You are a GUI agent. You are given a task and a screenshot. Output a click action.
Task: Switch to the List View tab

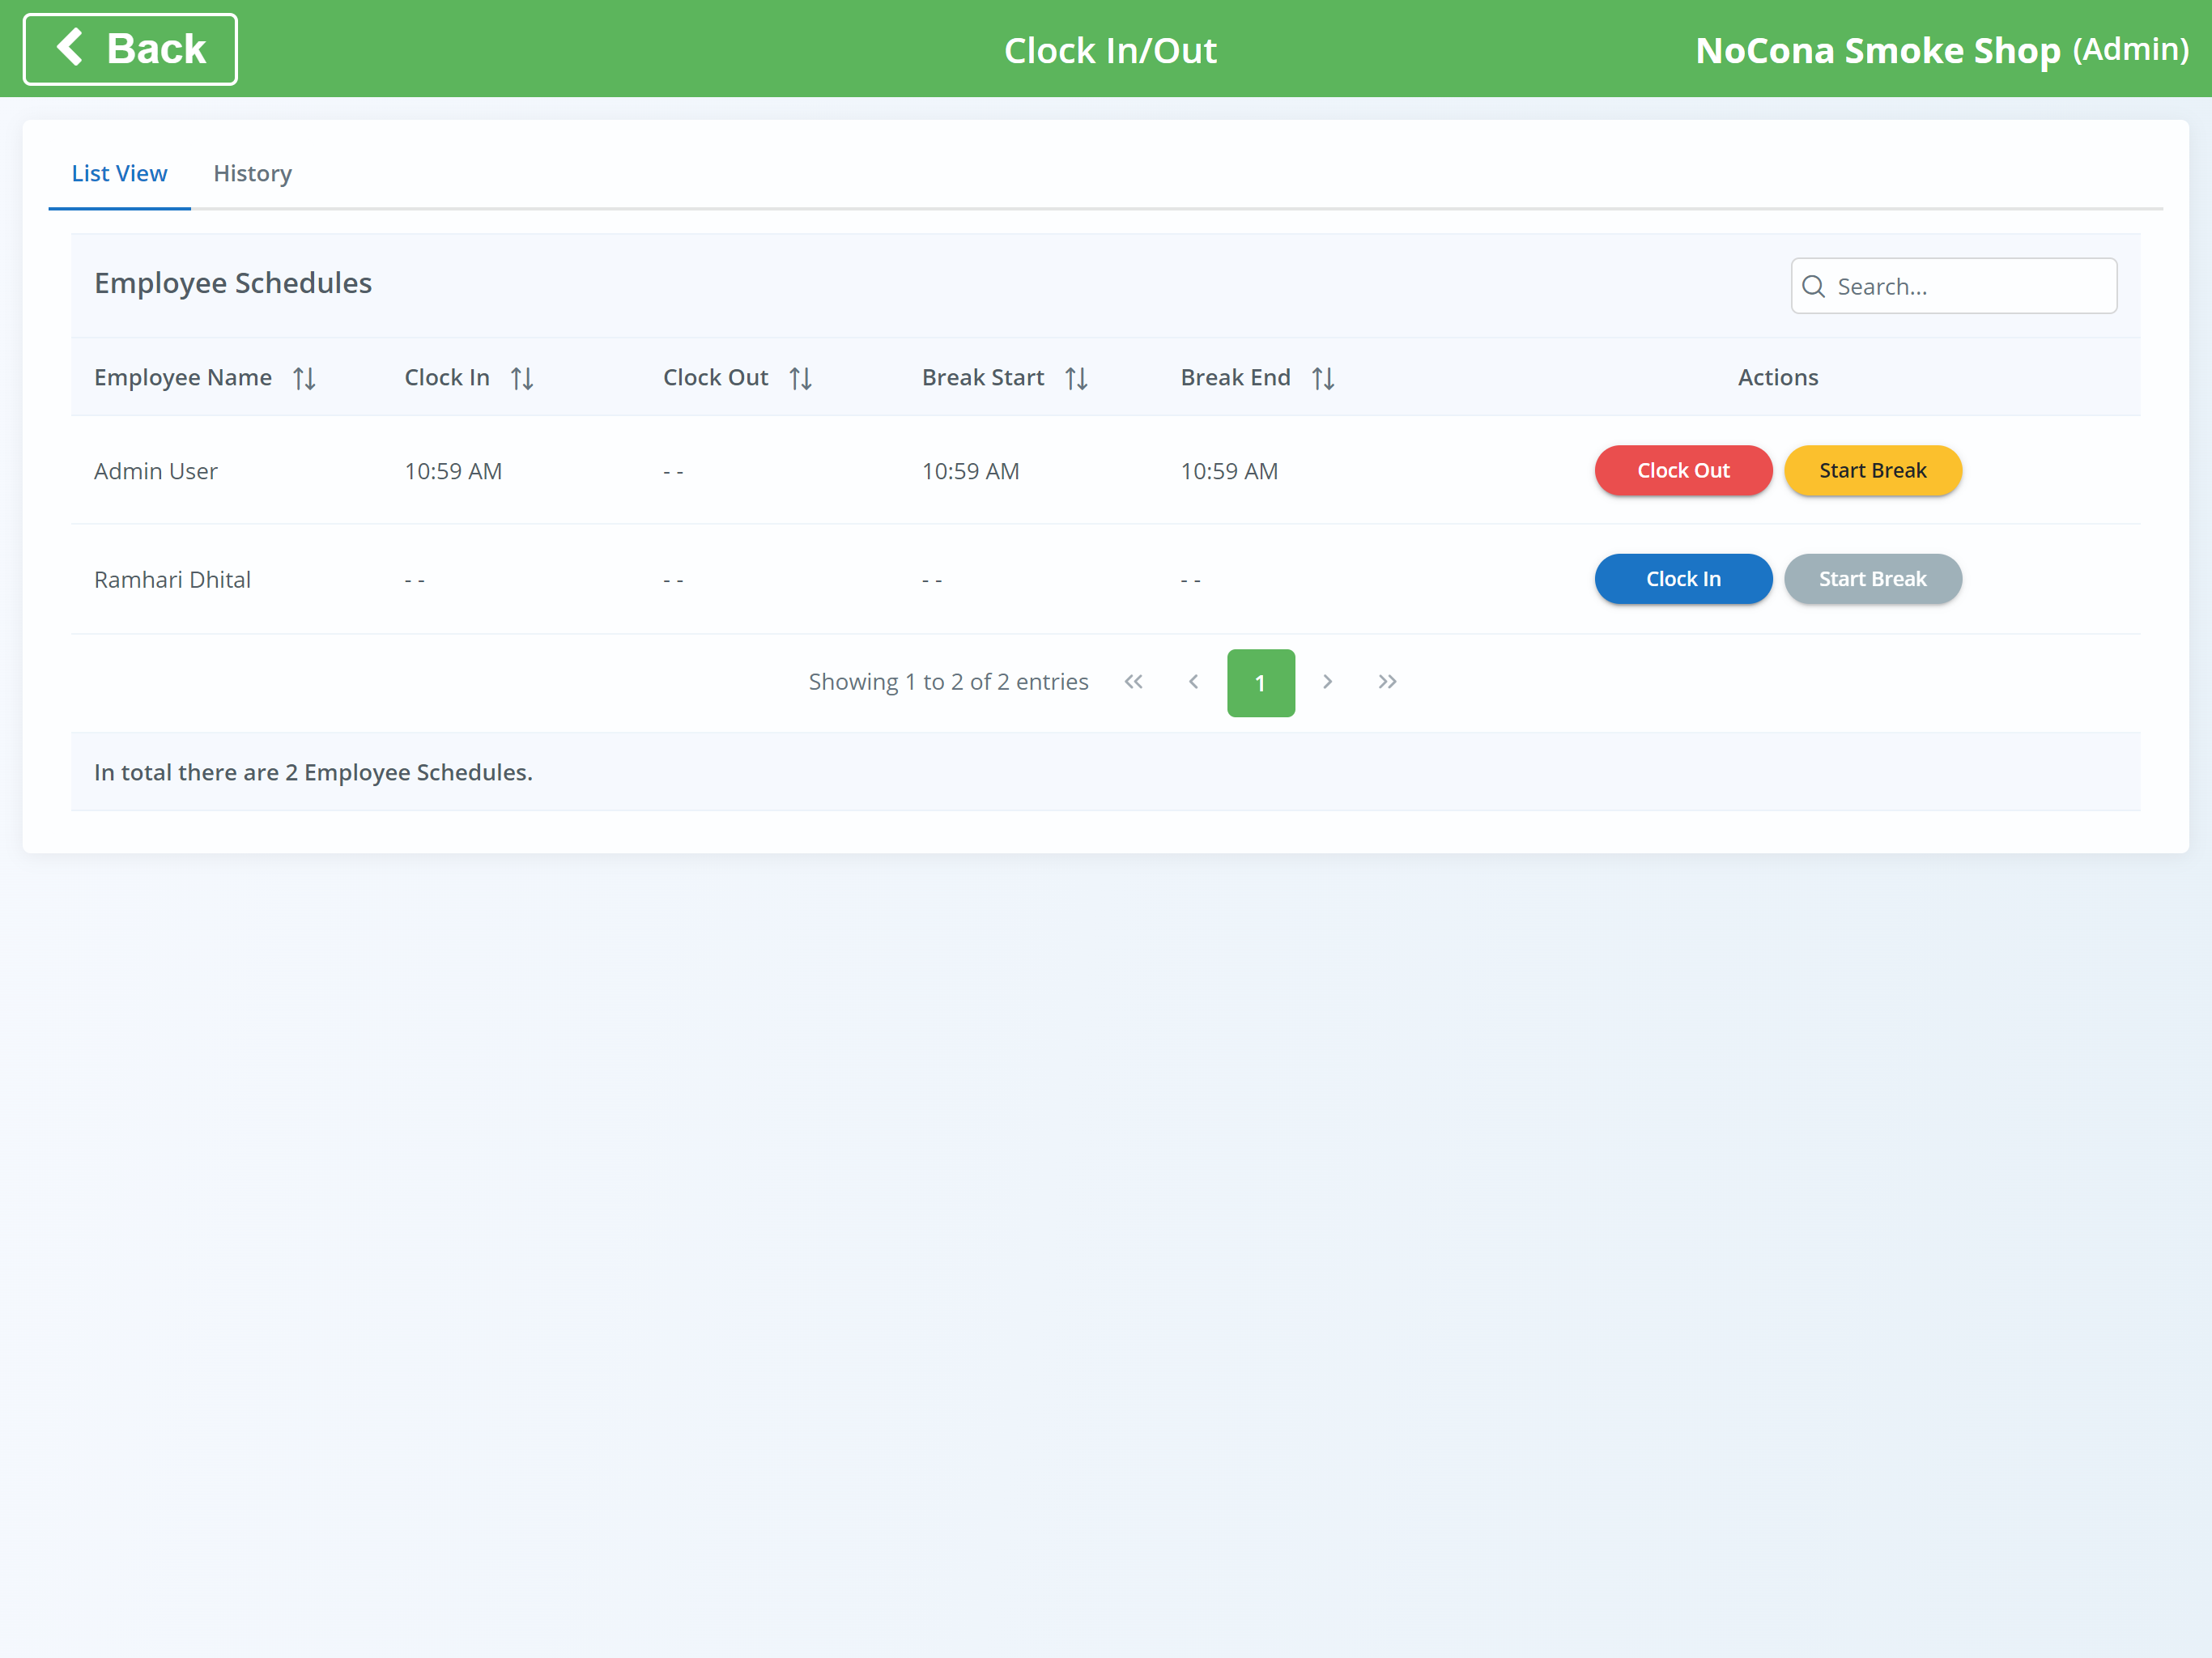[119, 173]
